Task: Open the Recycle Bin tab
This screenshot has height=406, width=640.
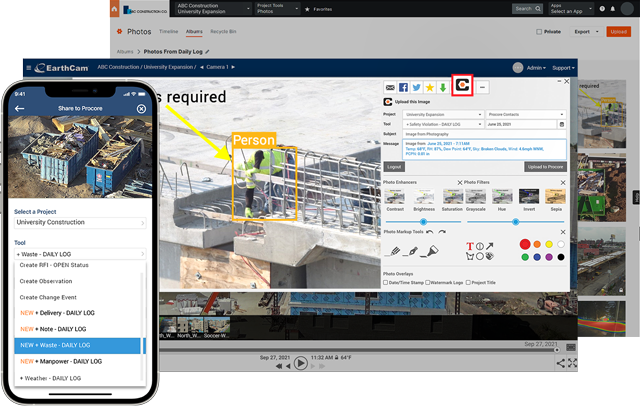Action: [223, 31]
